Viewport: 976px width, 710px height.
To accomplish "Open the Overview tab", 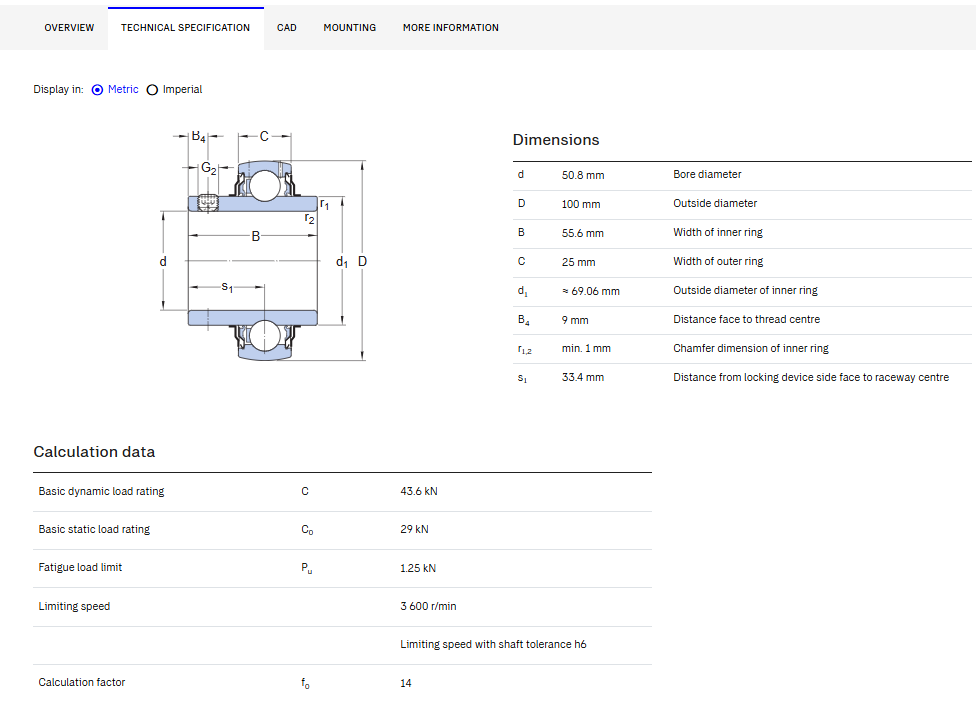I will pyautogui.click(x=69, y=28).
